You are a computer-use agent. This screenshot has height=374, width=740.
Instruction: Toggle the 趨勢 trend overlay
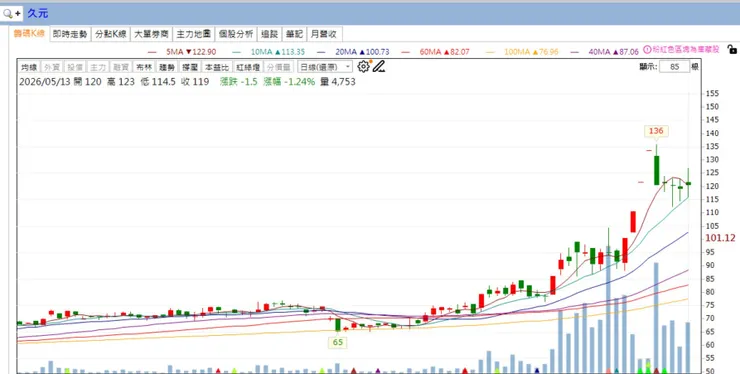[166, 67]
